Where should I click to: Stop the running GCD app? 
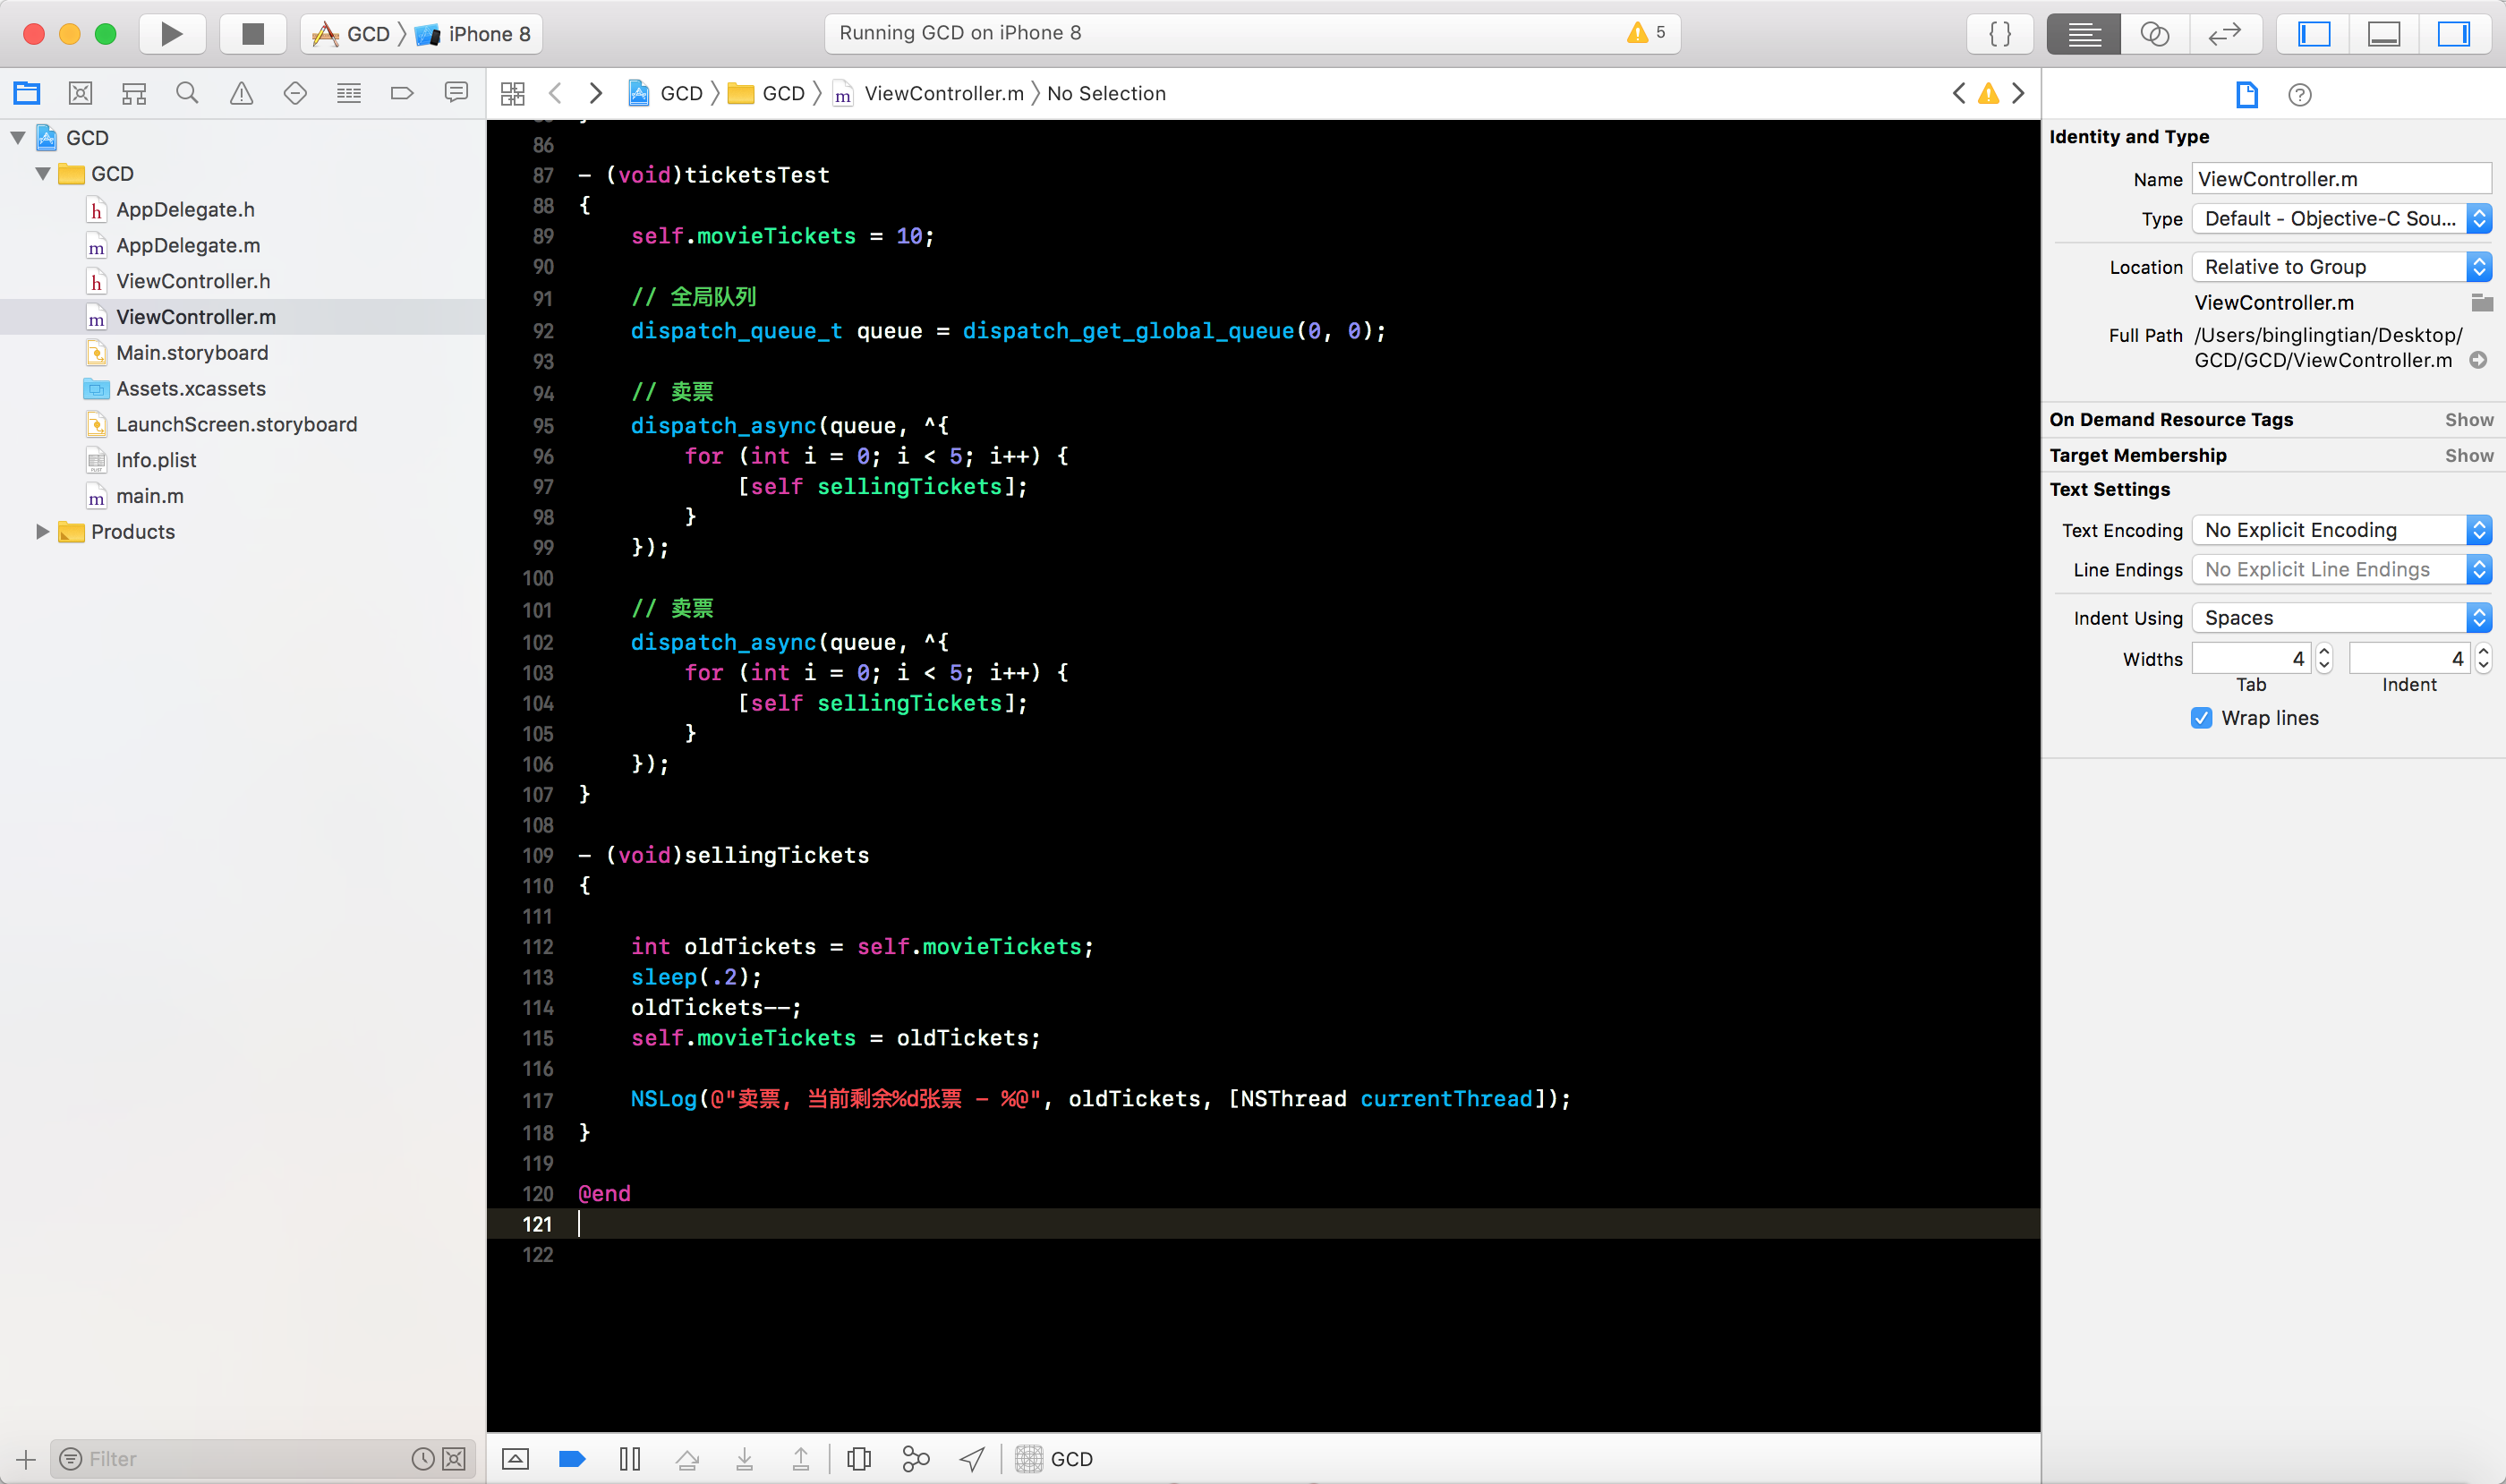click(x=253, y=34)
